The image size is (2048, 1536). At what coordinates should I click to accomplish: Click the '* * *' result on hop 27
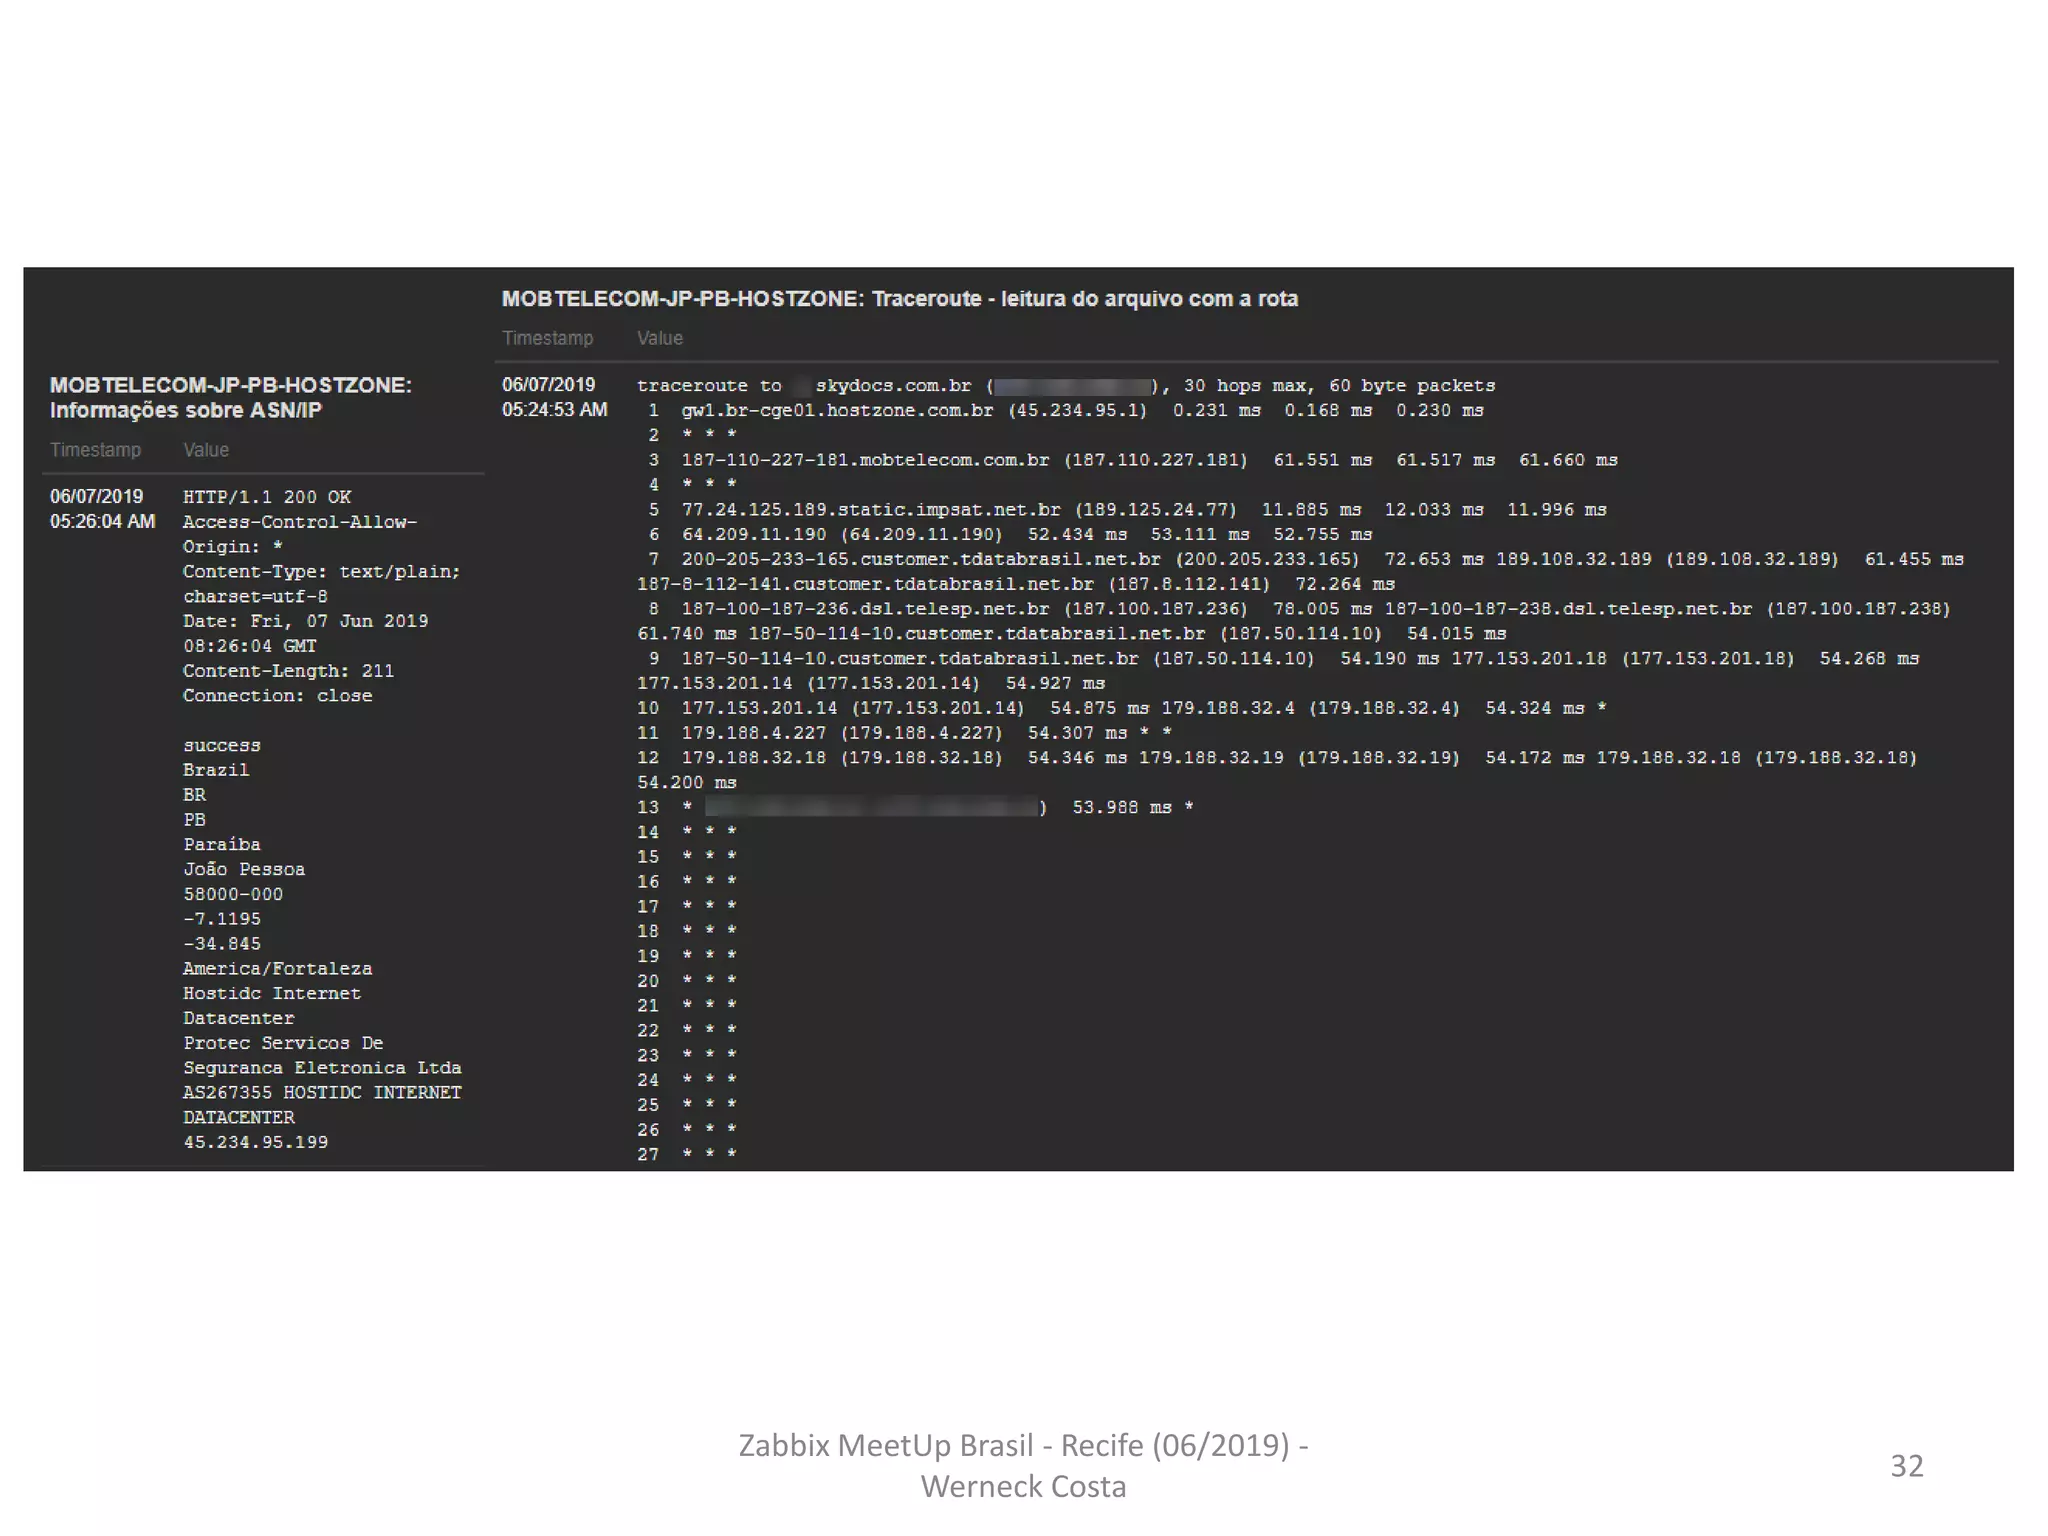[x=709, y=1155]
